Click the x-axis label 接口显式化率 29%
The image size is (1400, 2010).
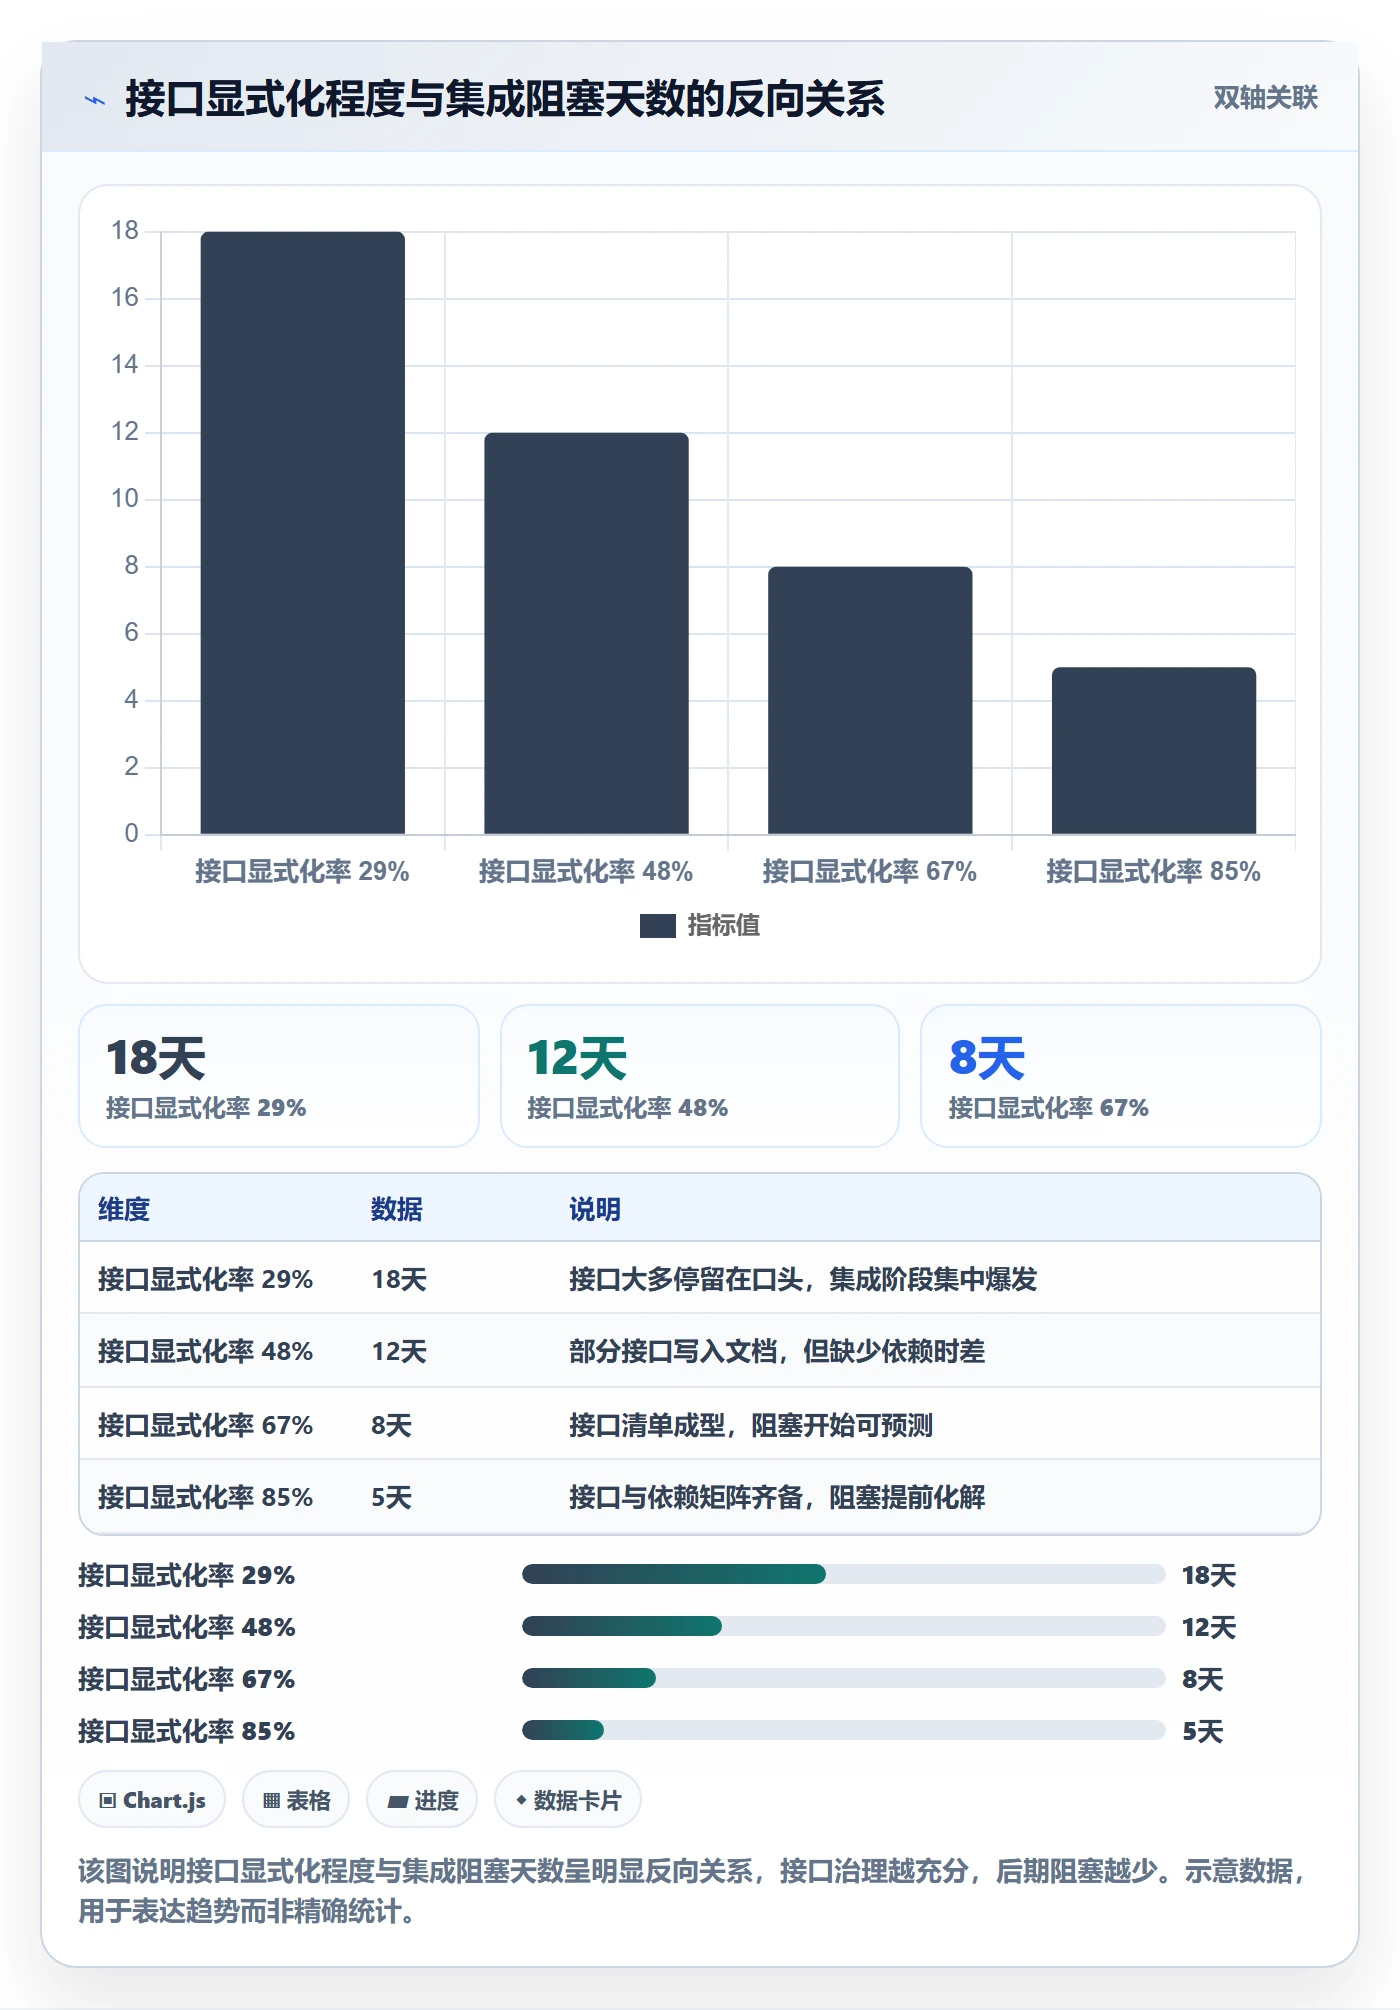(x=302, y=871)
